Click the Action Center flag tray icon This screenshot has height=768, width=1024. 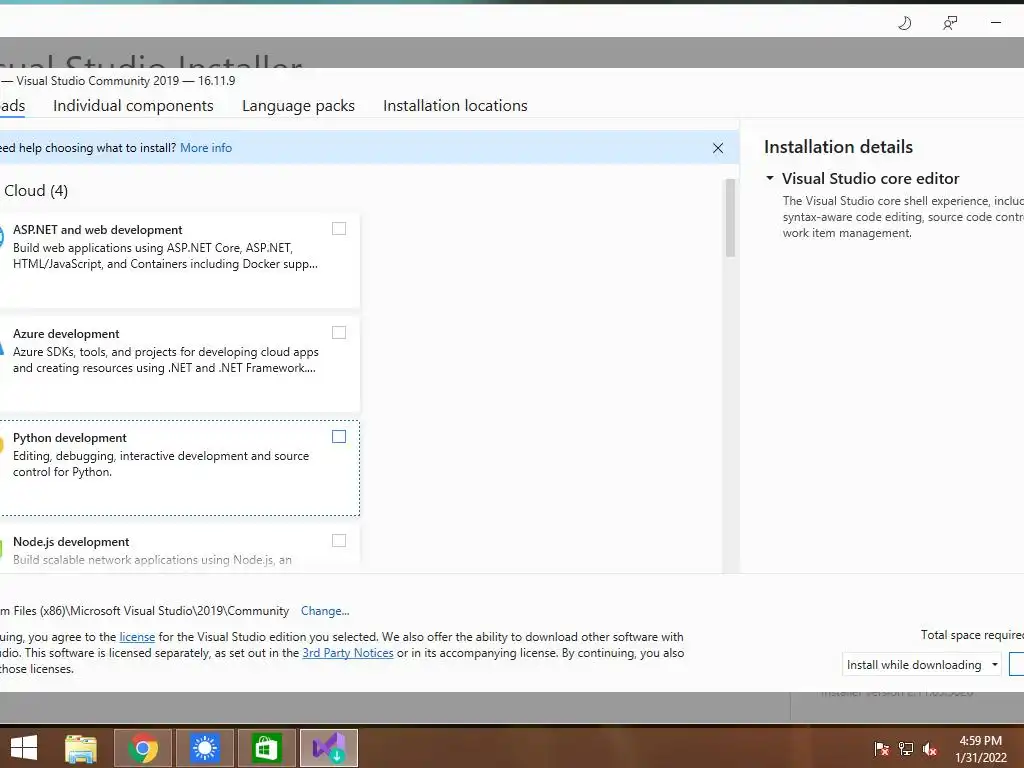pos(882,749)
